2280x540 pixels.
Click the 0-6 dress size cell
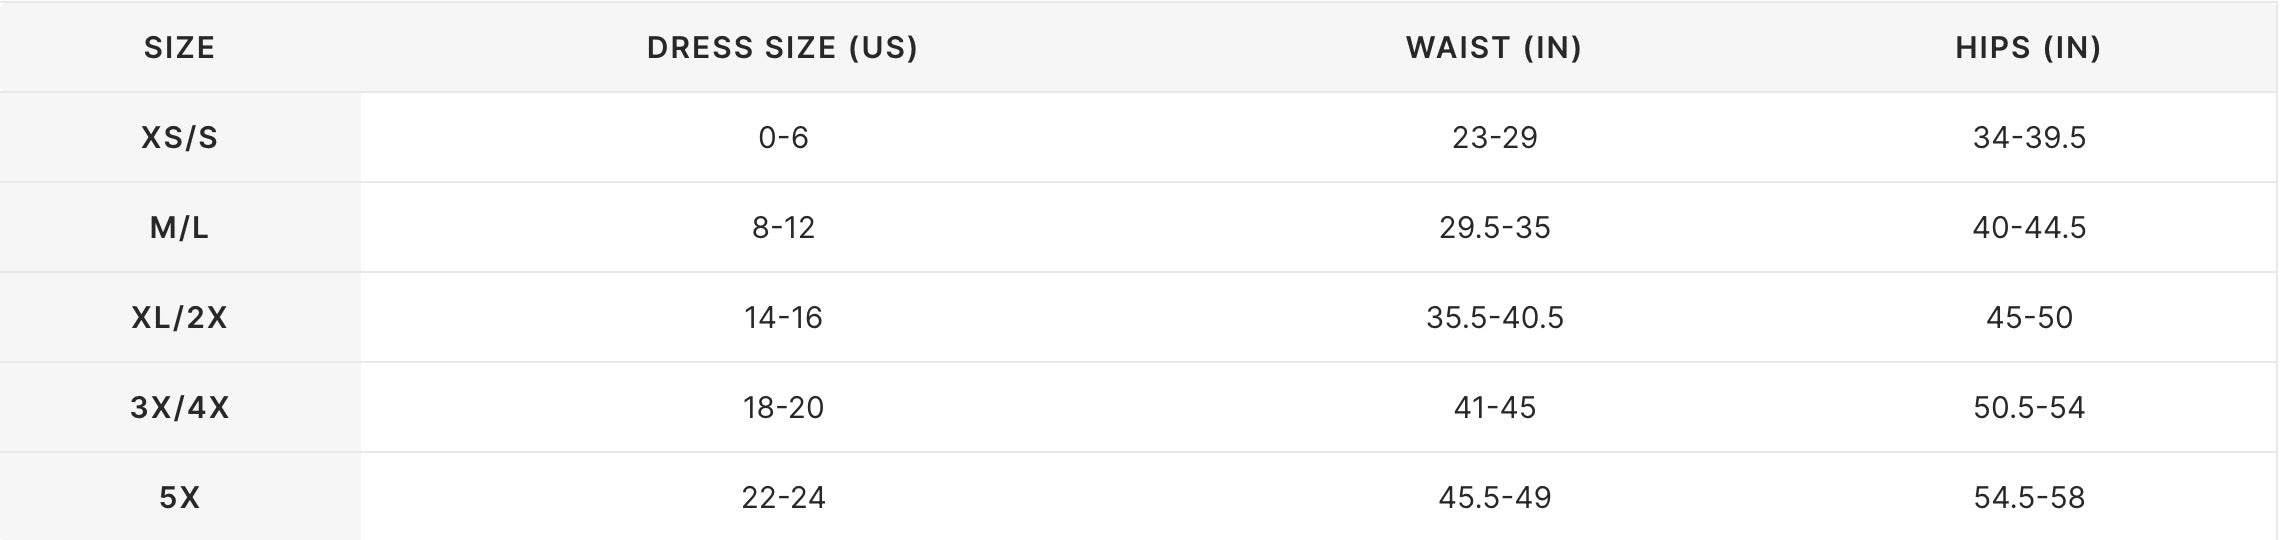pos(783,137)
